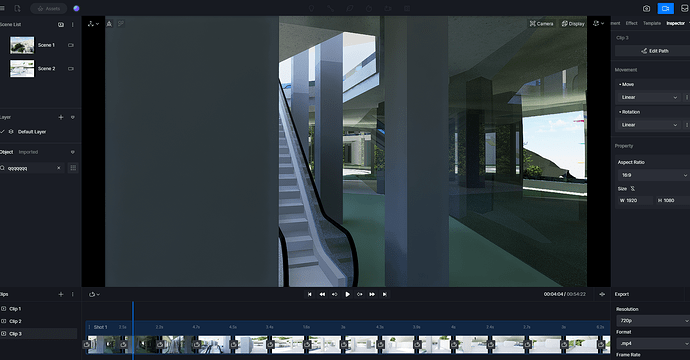
Task: Toggle Default Layer check mark
Action: 3,132
